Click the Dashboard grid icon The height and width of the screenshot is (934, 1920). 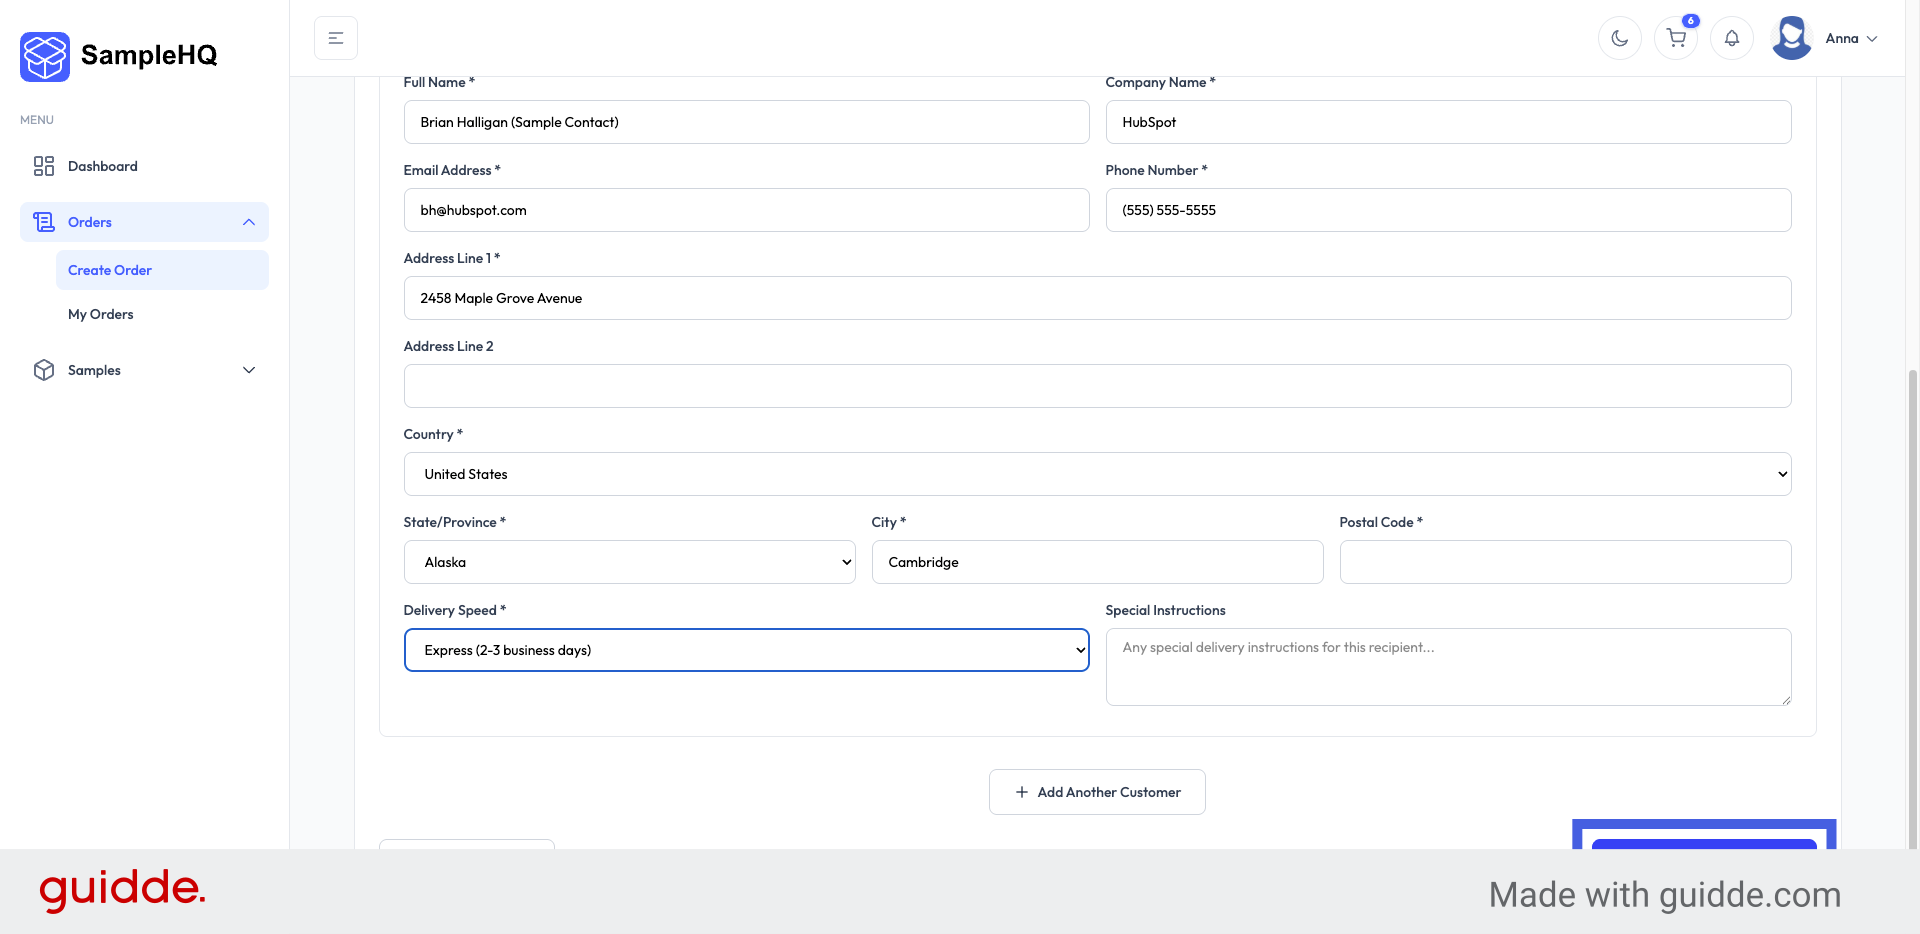click(44, 166)
